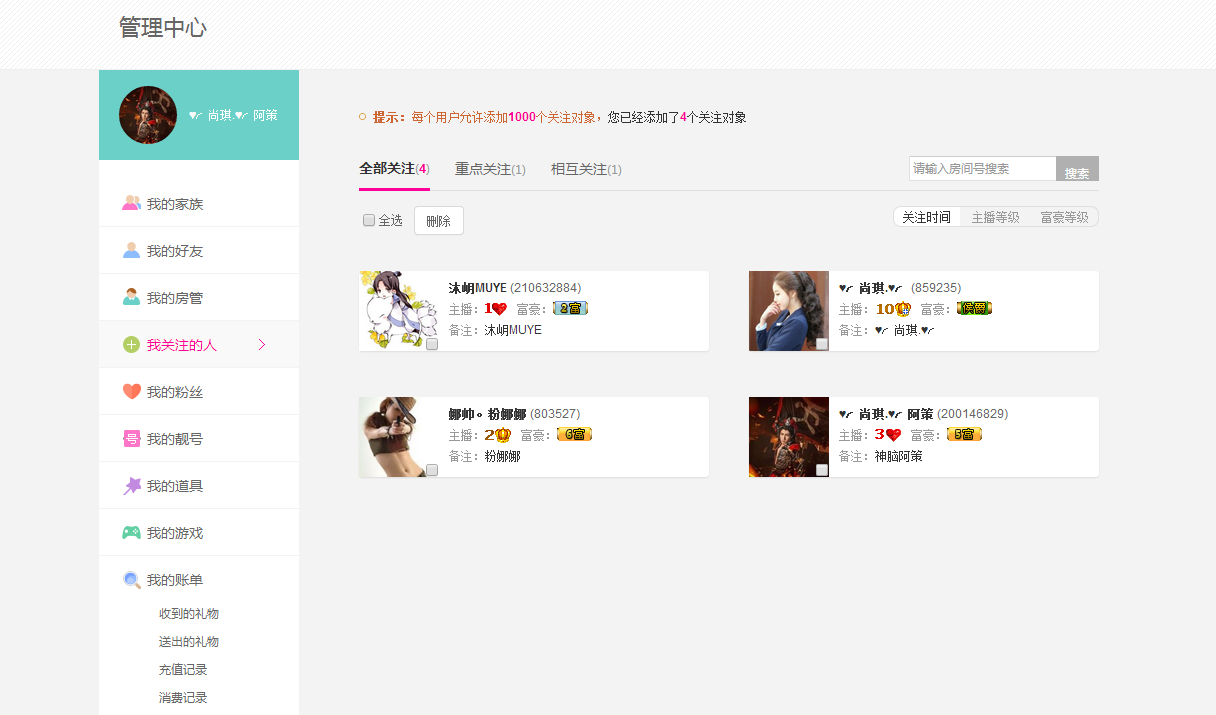Click the green plus icon beside 我关注的人
The image size is (1216, 715).
(x=131, y=345)
